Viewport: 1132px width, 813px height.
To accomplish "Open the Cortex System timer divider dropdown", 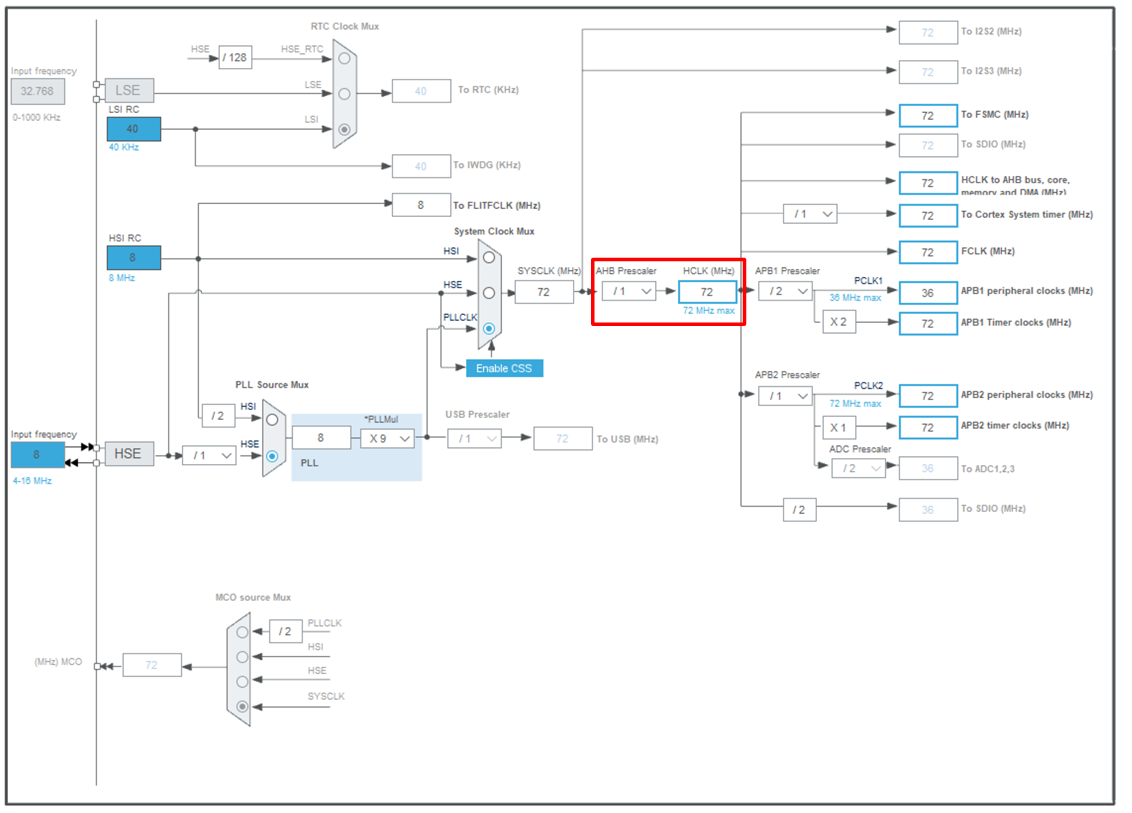I will (810, 214).
